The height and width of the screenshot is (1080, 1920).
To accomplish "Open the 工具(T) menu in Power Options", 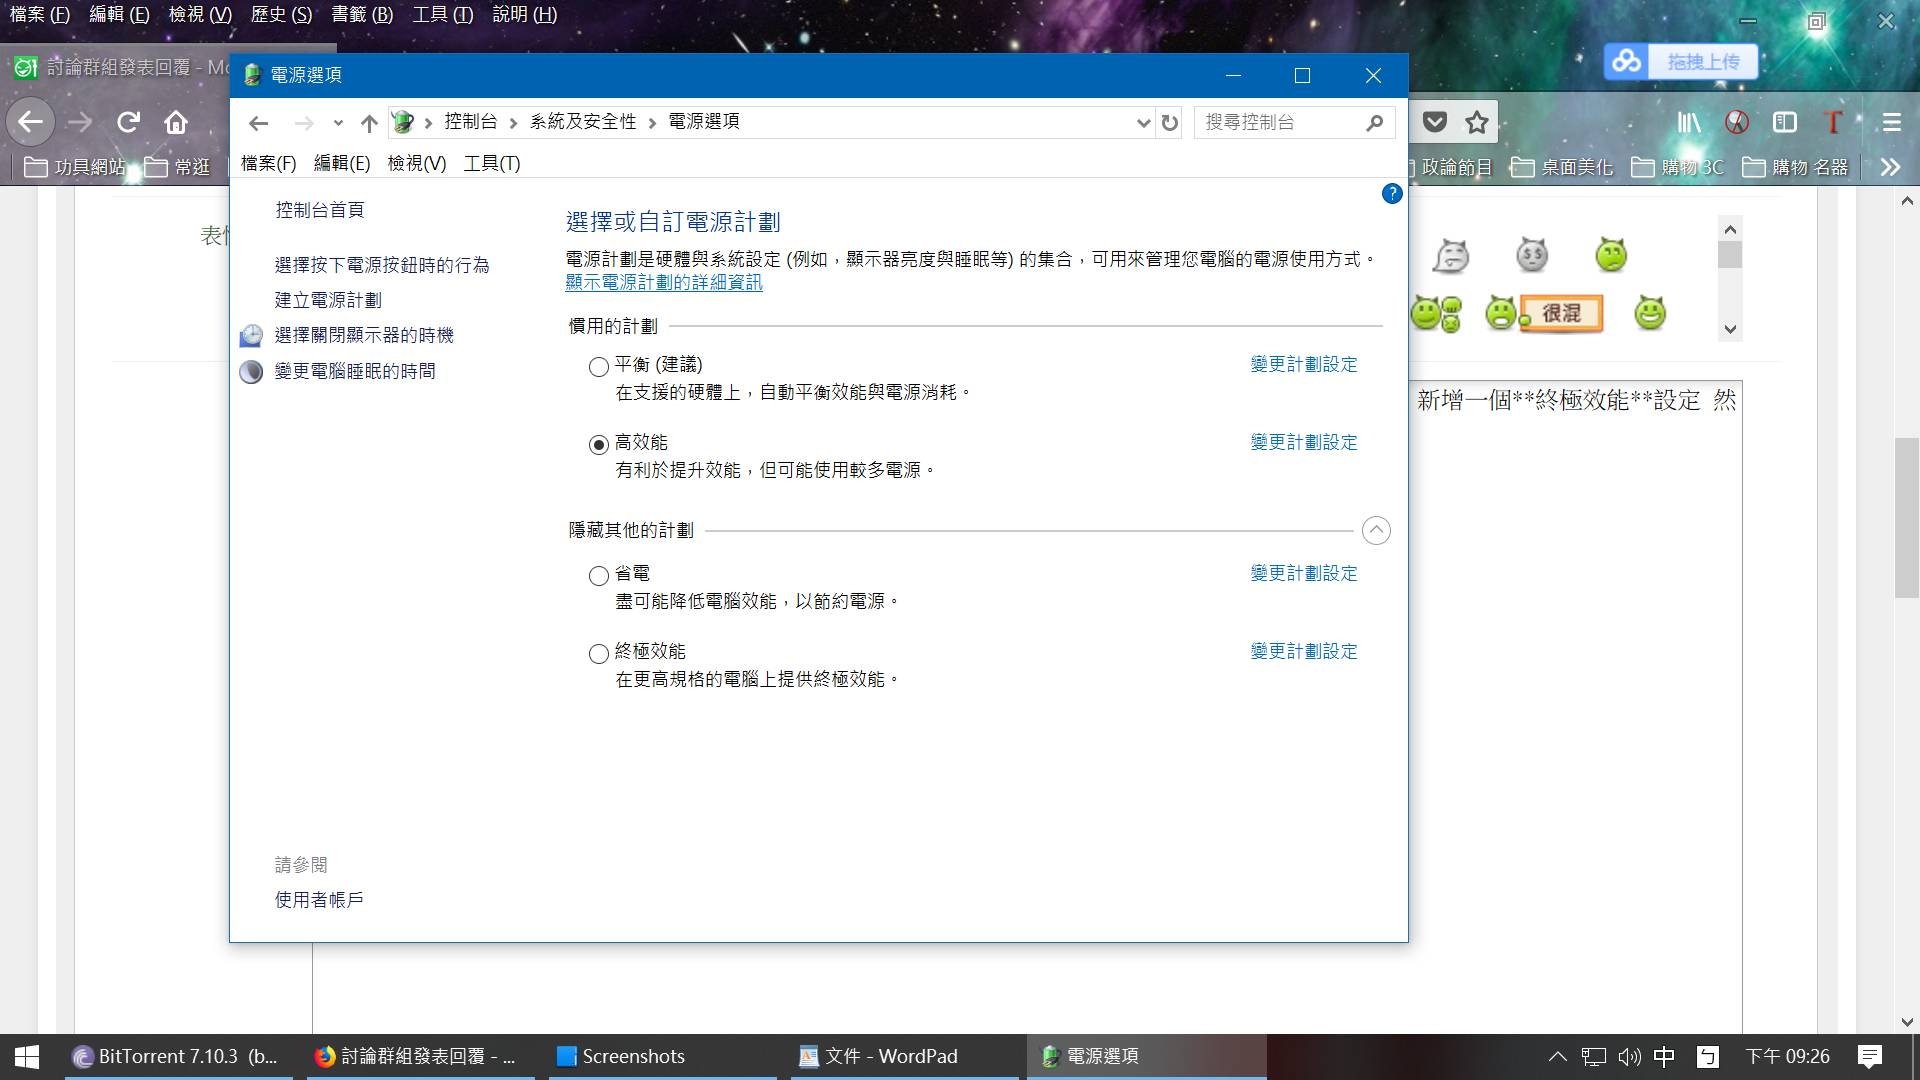I will [x=491, y=163].
